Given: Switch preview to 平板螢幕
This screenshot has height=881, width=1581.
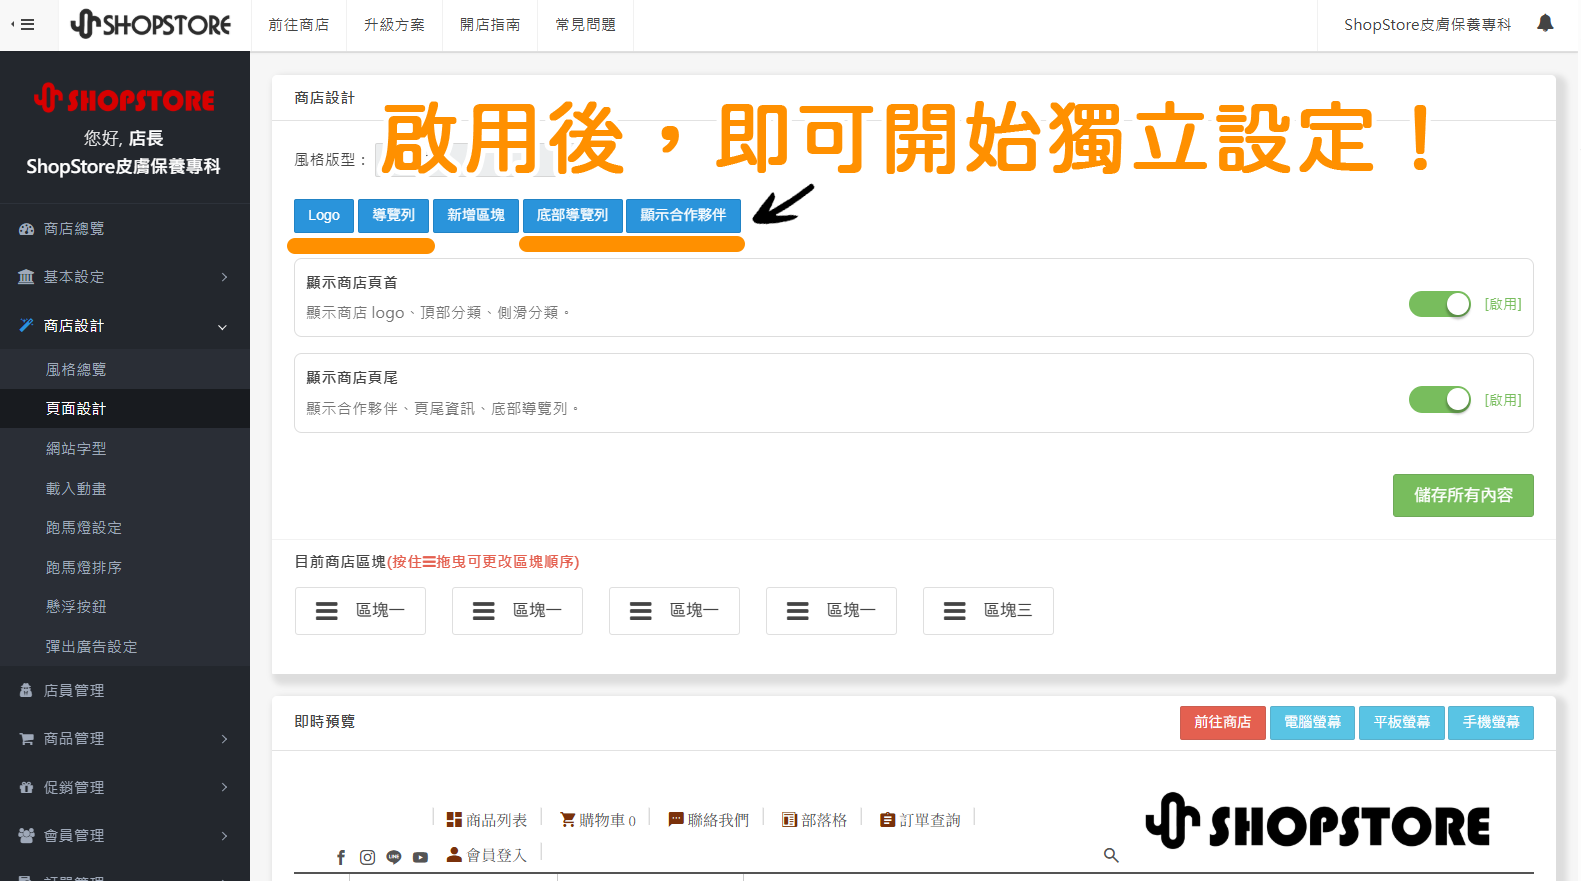Looking at the screenshot, I should pos(1402,723).
